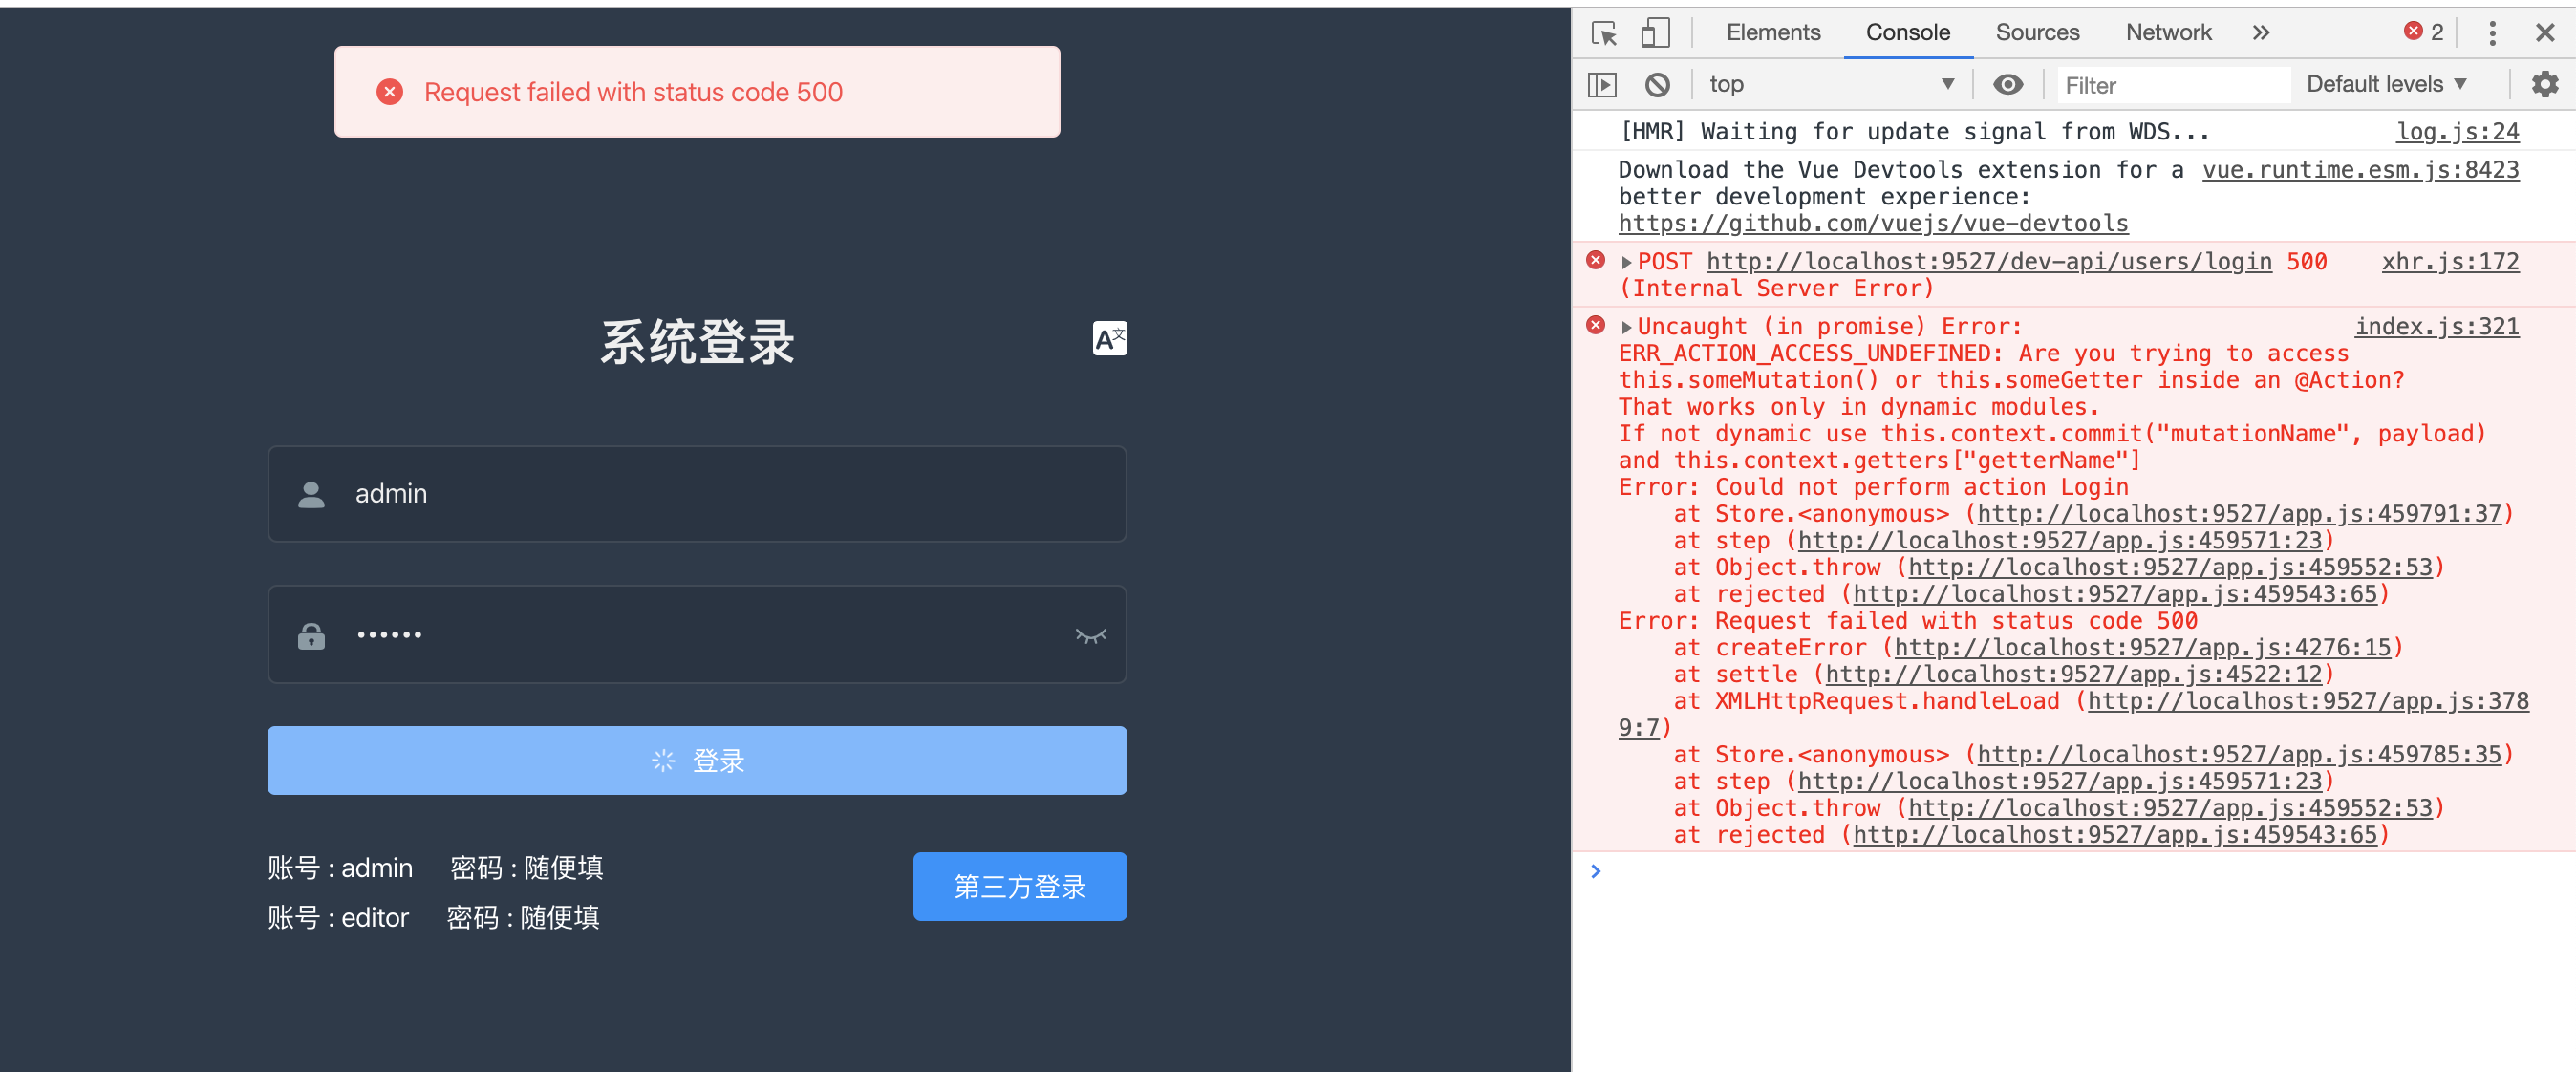Clear the console with the ban icon
This screenshot has width=2576, height=1072.
pos(1657,85)
